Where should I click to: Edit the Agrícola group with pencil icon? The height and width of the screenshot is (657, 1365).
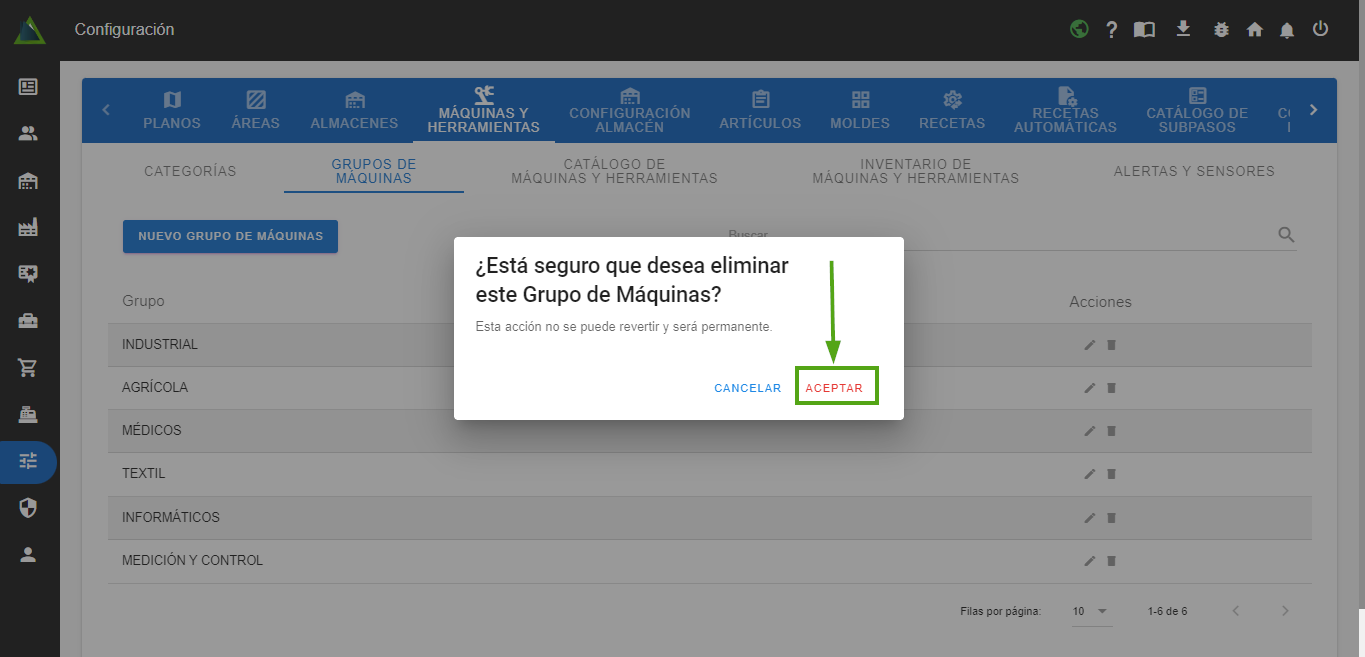(1089, 388)
